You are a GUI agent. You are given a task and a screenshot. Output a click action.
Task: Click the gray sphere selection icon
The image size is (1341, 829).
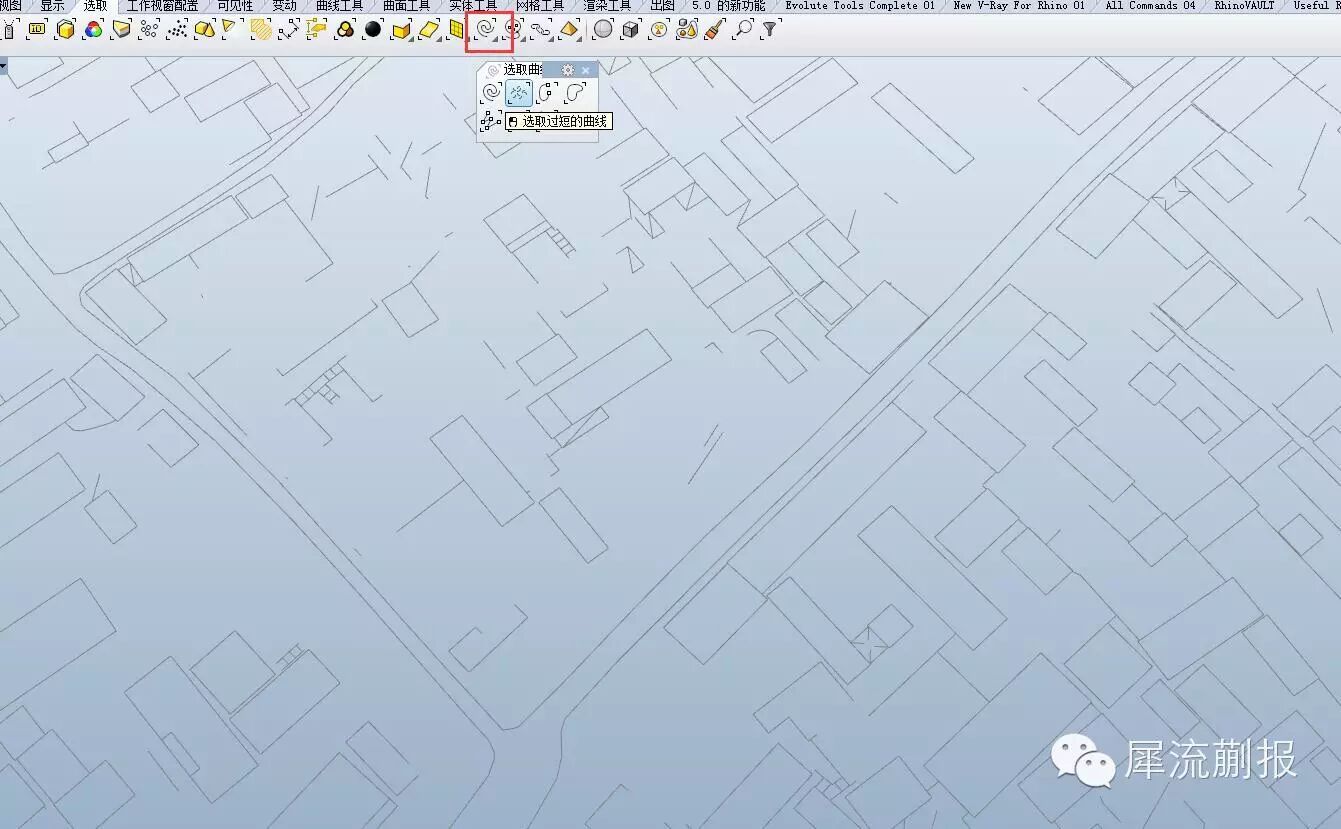click(603, 29)
